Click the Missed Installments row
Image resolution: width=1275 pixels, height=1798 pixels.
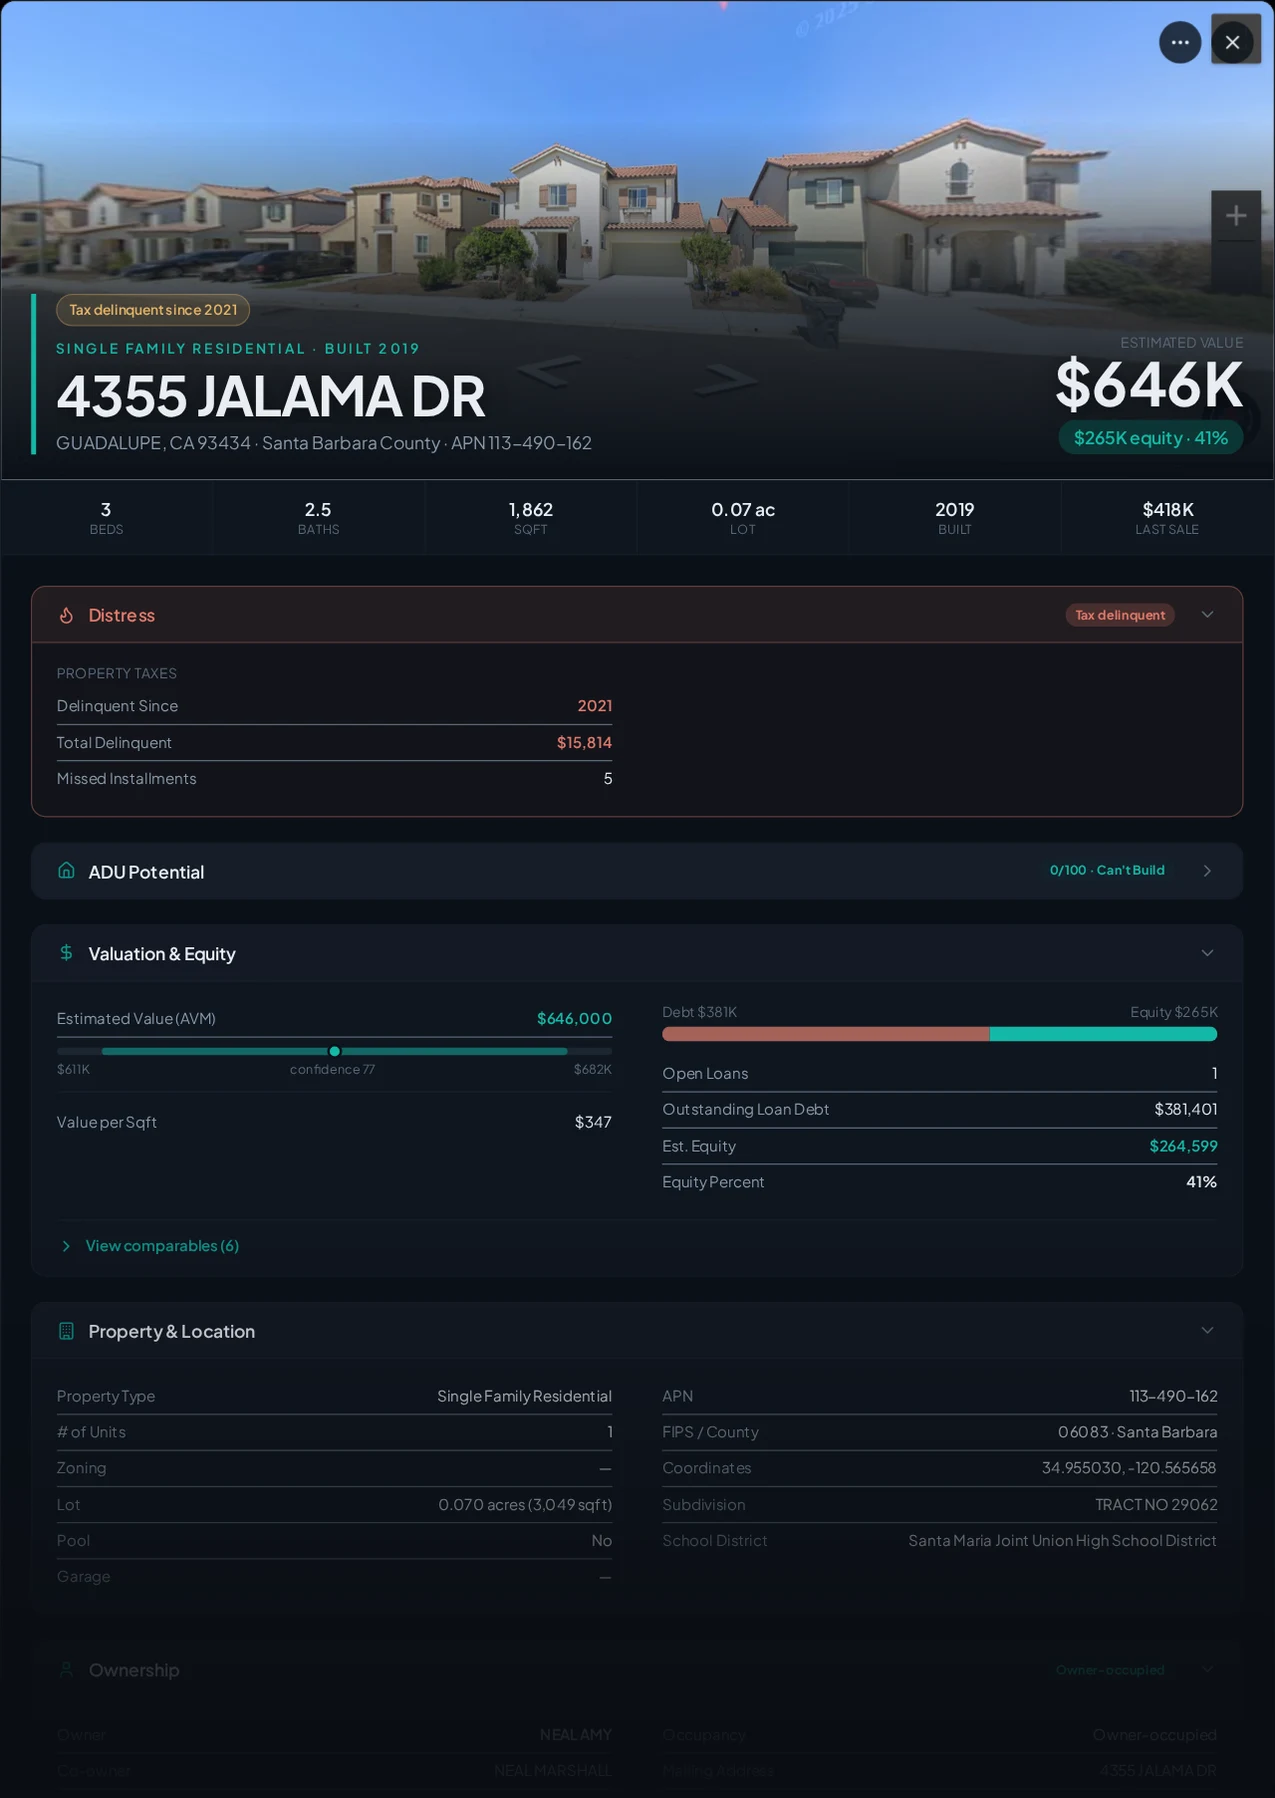(x=334, y=779)
